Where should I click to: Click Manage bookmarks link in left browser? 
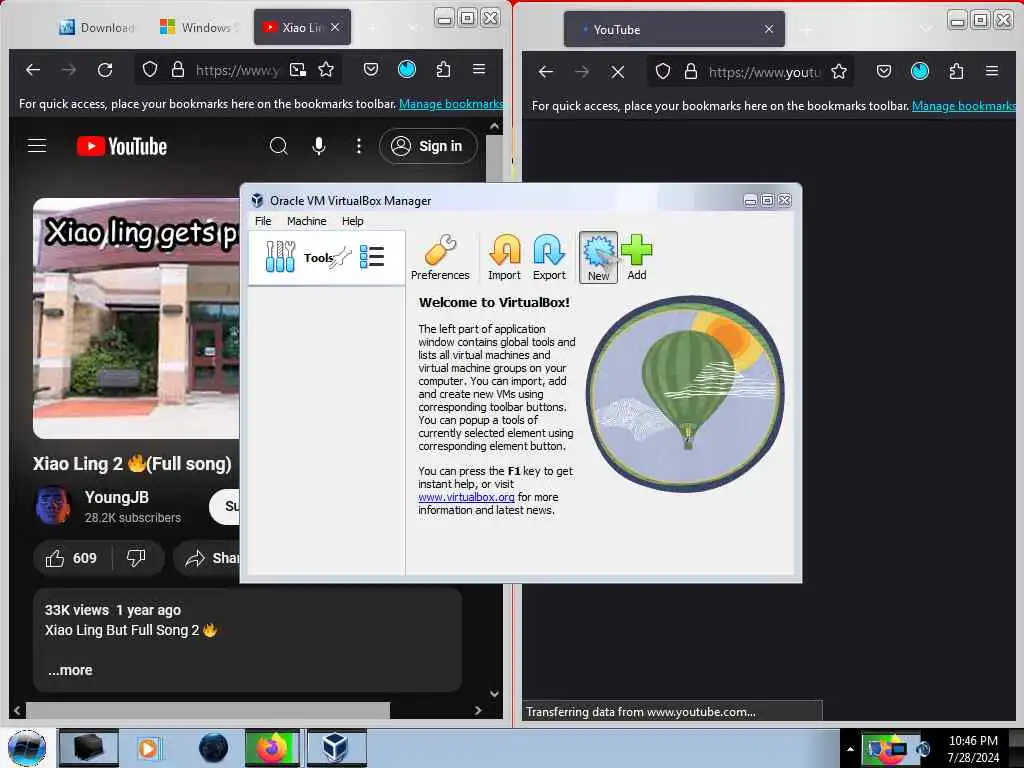click(x=451, y=104)
